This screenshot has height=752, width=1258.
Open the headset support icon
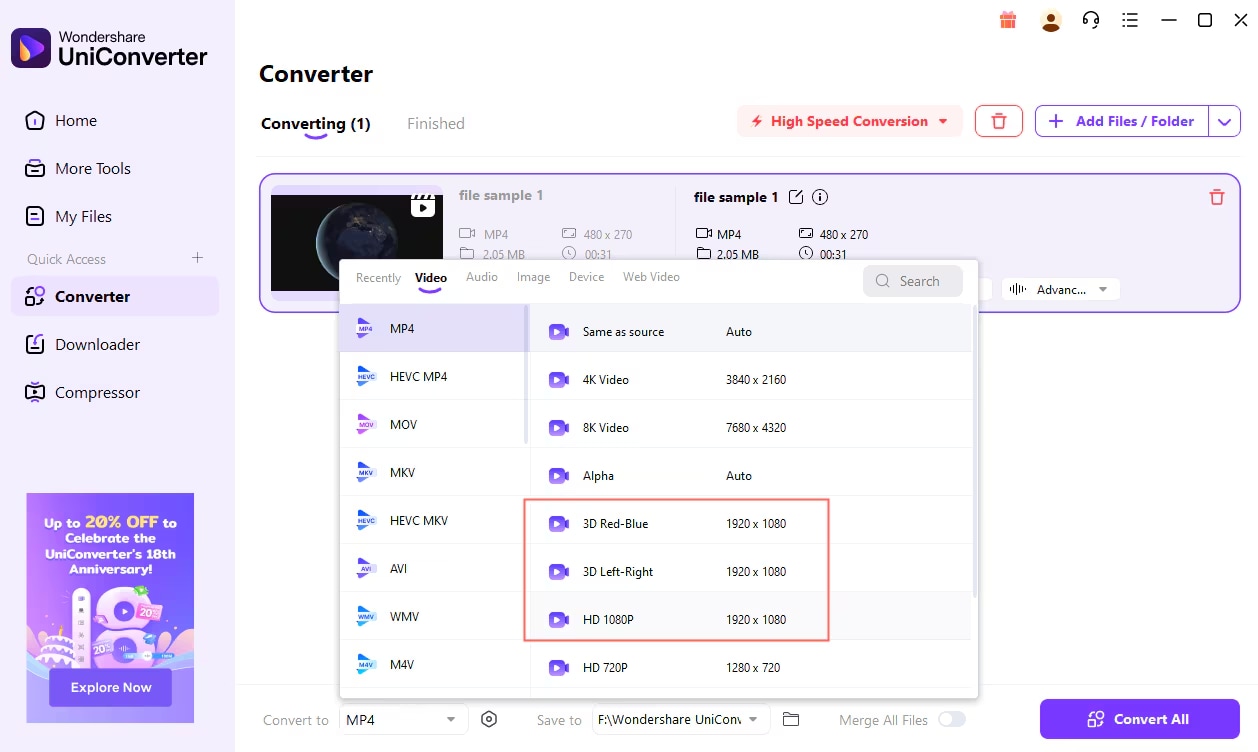click(x=1091, y=20)
